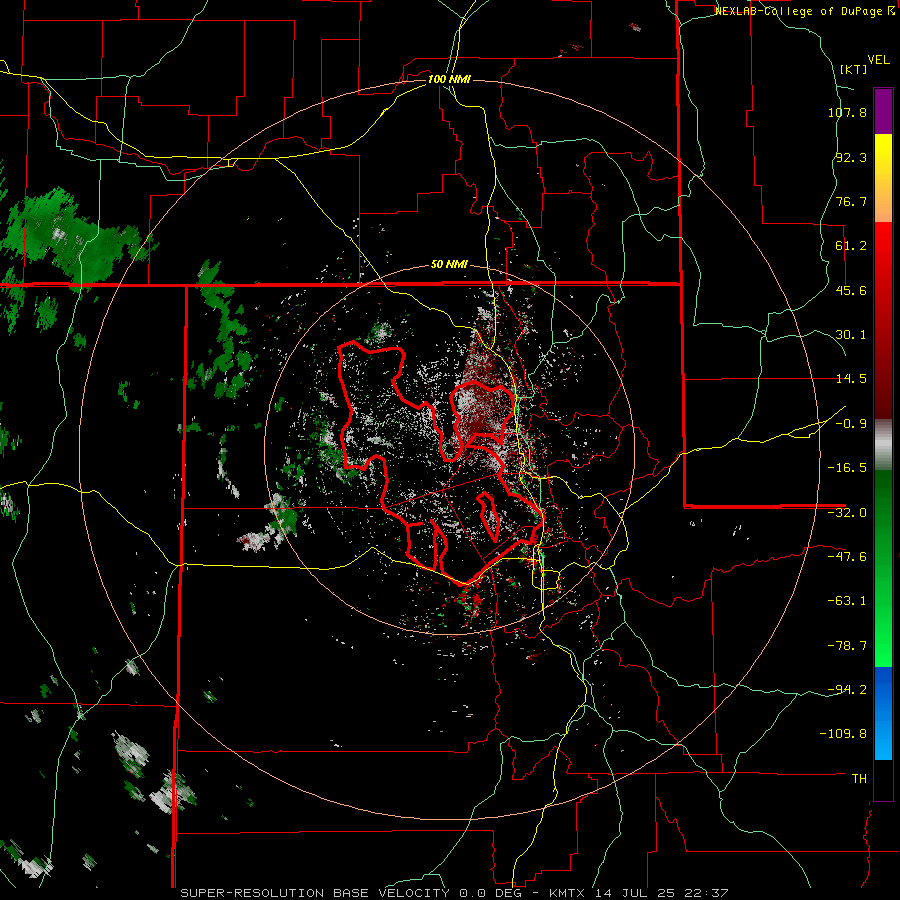Click the -32.0 velocity scale value
Viewport: 900px width, 900px height.
[x=847, y=513]
